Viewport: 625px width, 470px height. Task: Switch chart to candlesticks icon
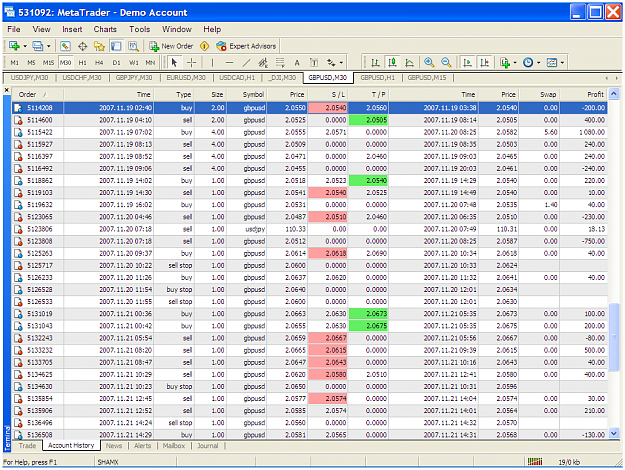coord(393,63)
